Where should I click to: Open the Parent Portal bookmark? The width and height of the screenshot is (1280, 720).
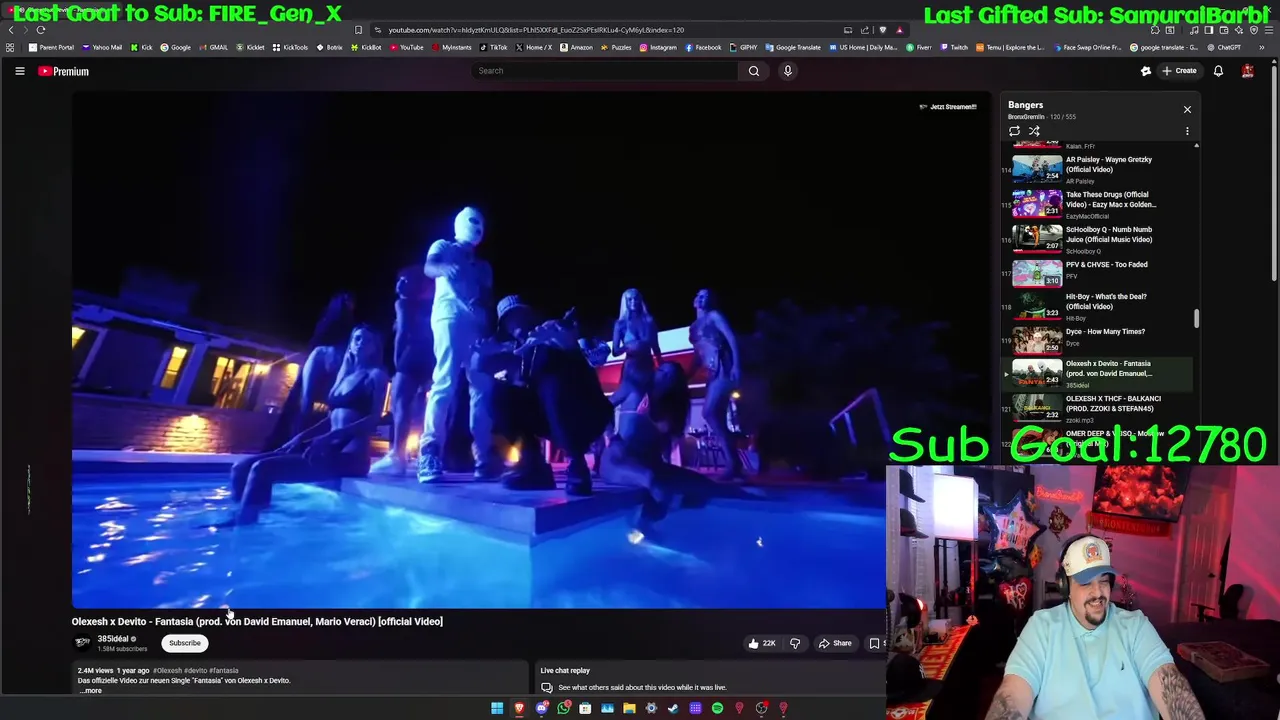point(51,47)
